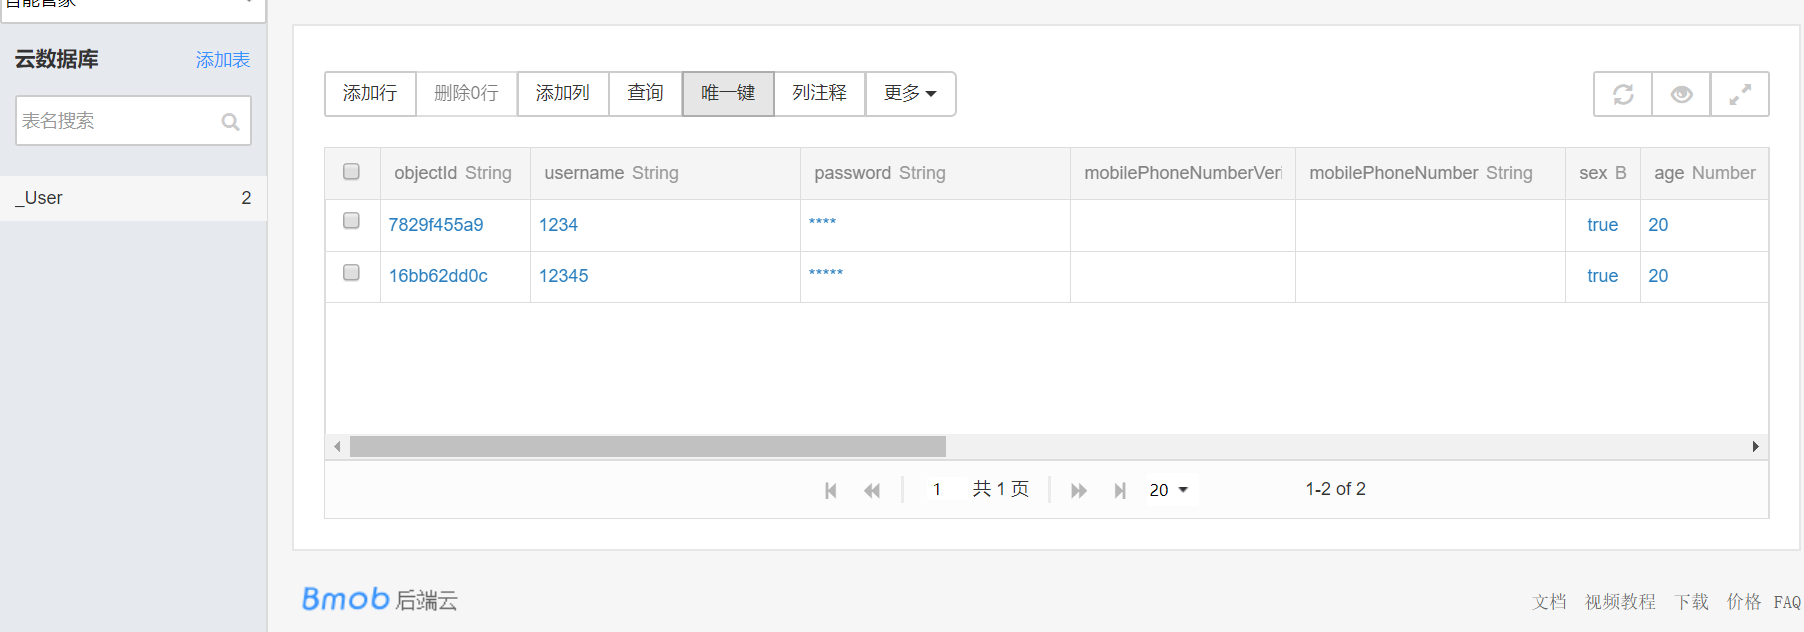1804x632 pixels.
Task: Open the 下载 footer link
Action: pos(1692,602)
